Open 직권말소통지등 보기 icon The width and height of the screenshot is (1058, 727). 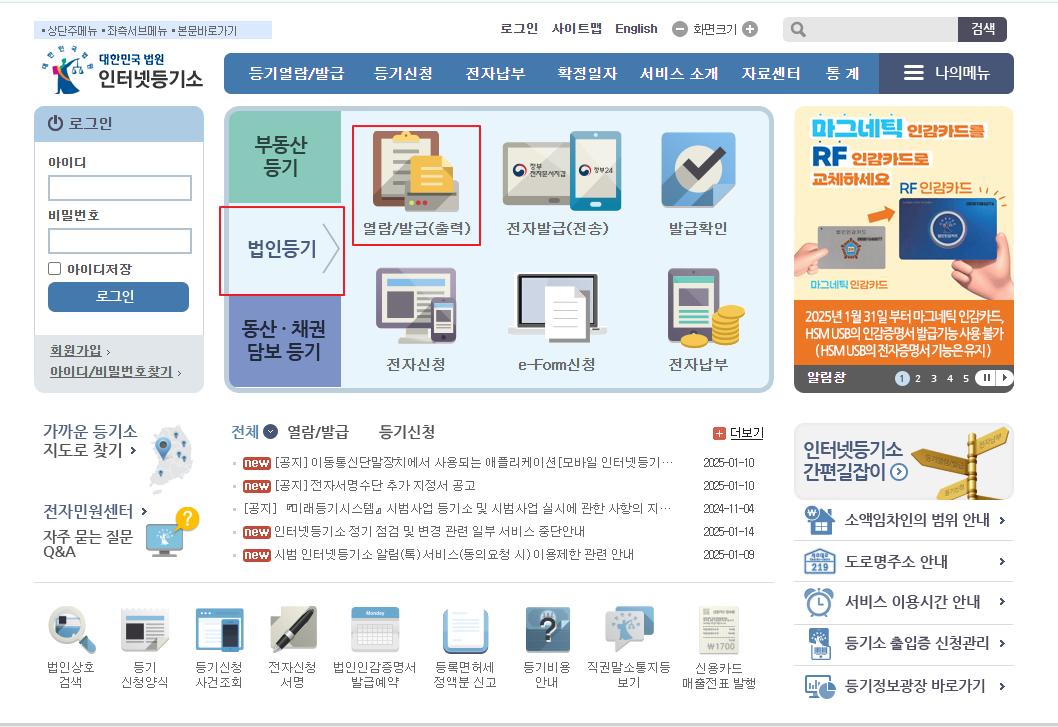click(x=629, y=628)
